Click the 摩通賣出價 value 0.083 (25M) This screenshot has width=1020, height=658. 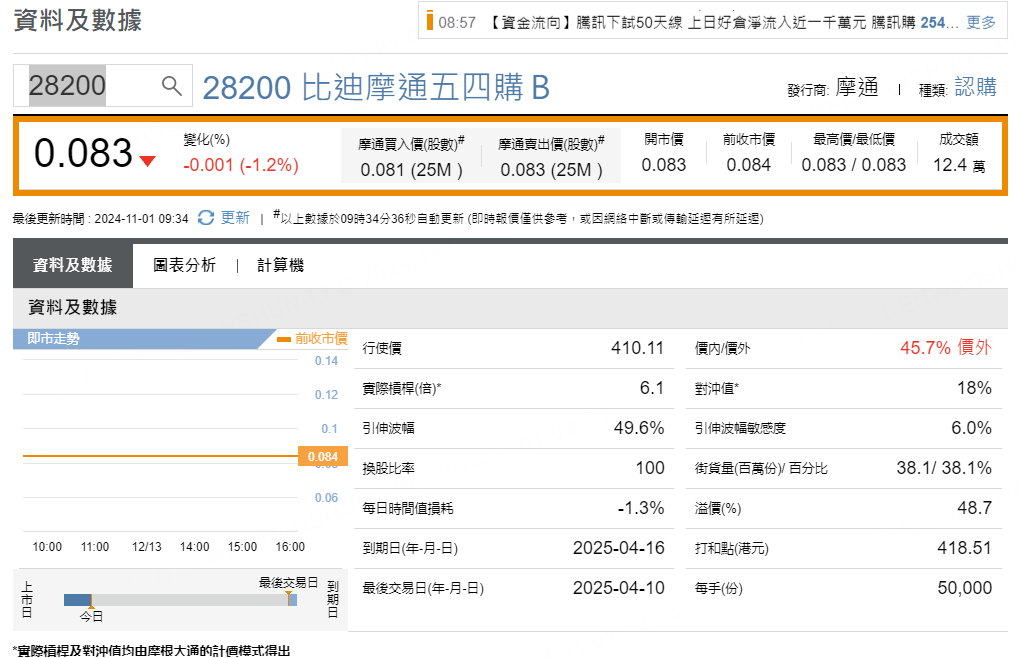pyautogui.click(x=551, y=170)
